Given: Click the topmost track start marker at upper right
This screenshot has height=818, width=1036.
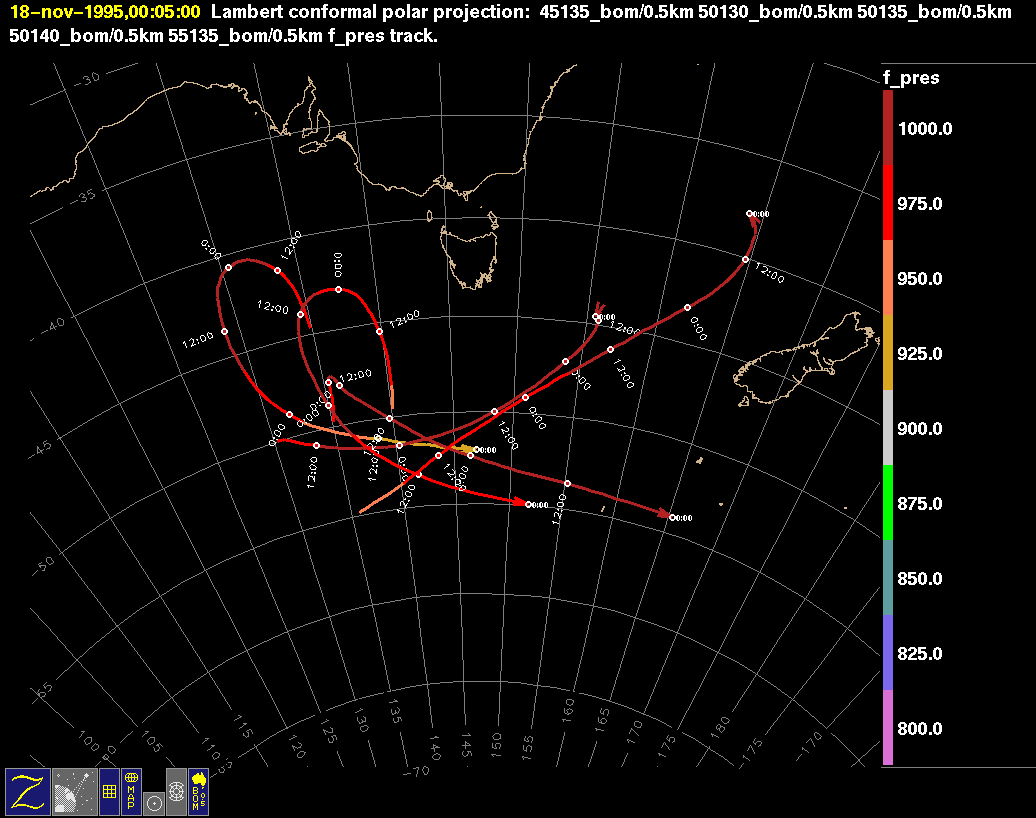Looking at the screenshot, I should click(750, 213).
